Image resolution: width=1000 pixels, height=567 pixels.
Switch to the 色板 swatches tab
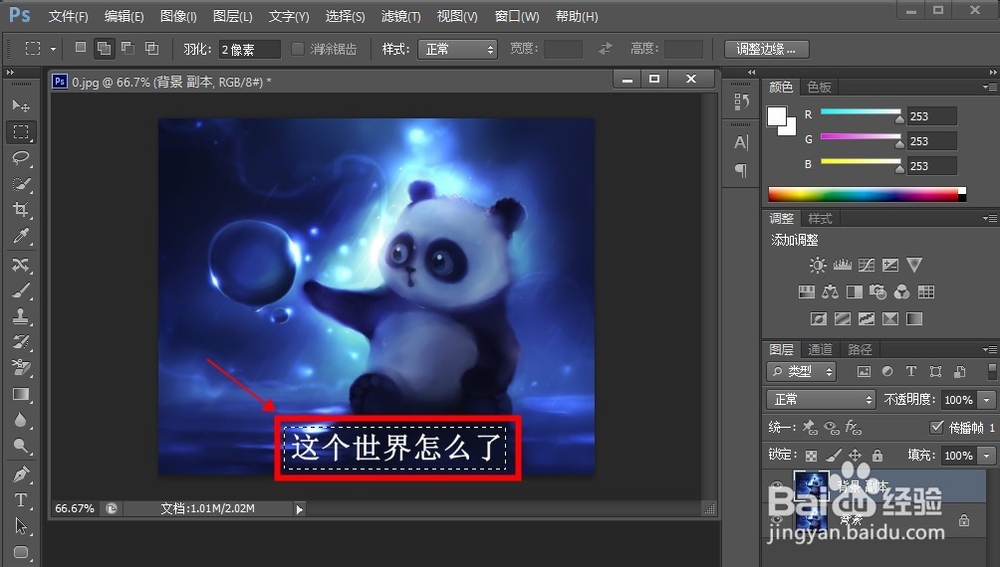(x=819, y=87)
